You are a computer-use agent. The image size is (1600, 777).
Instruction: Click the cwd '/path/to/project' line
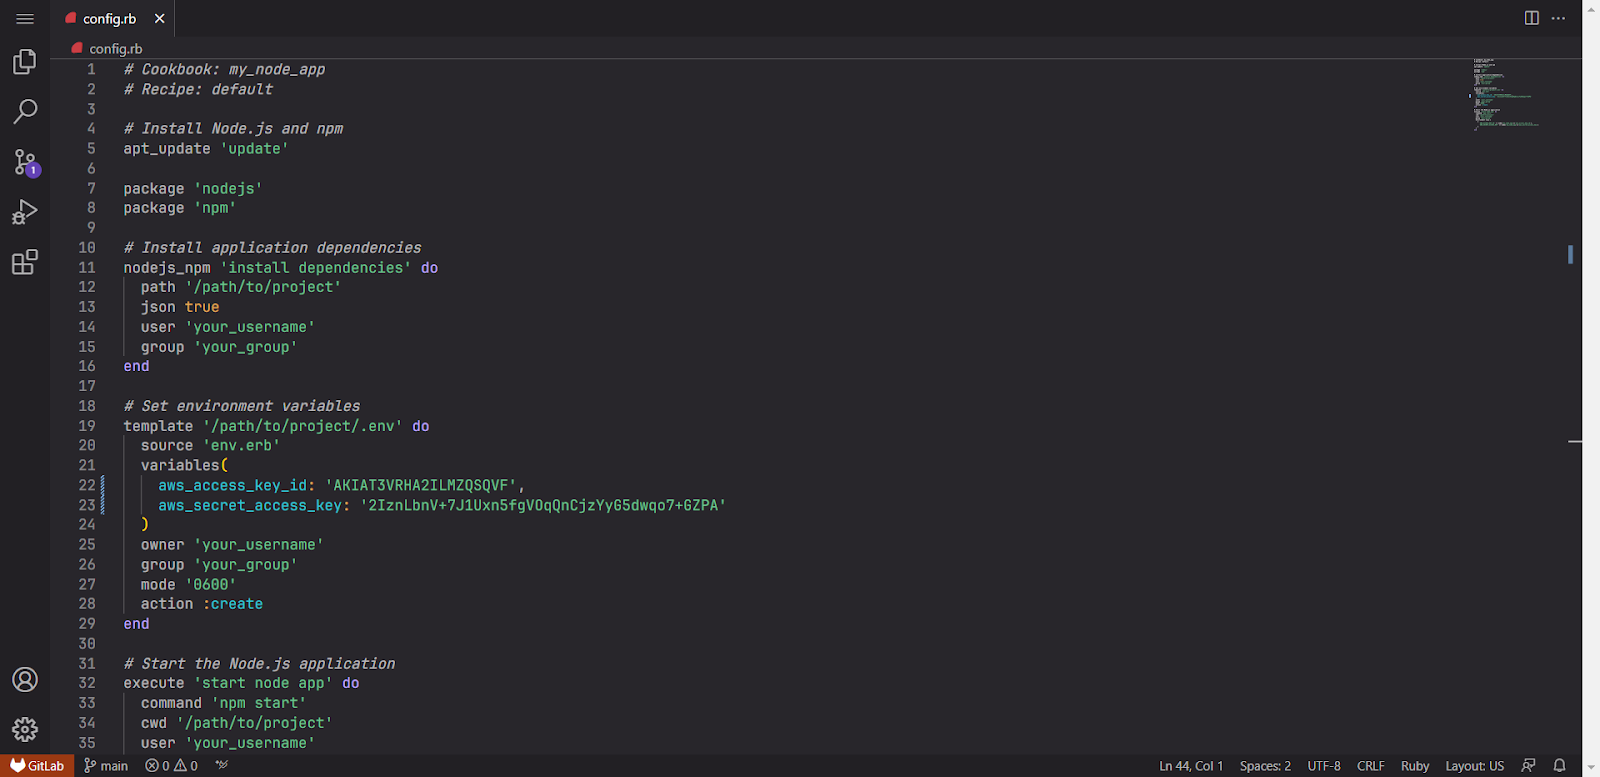[236, 723]
